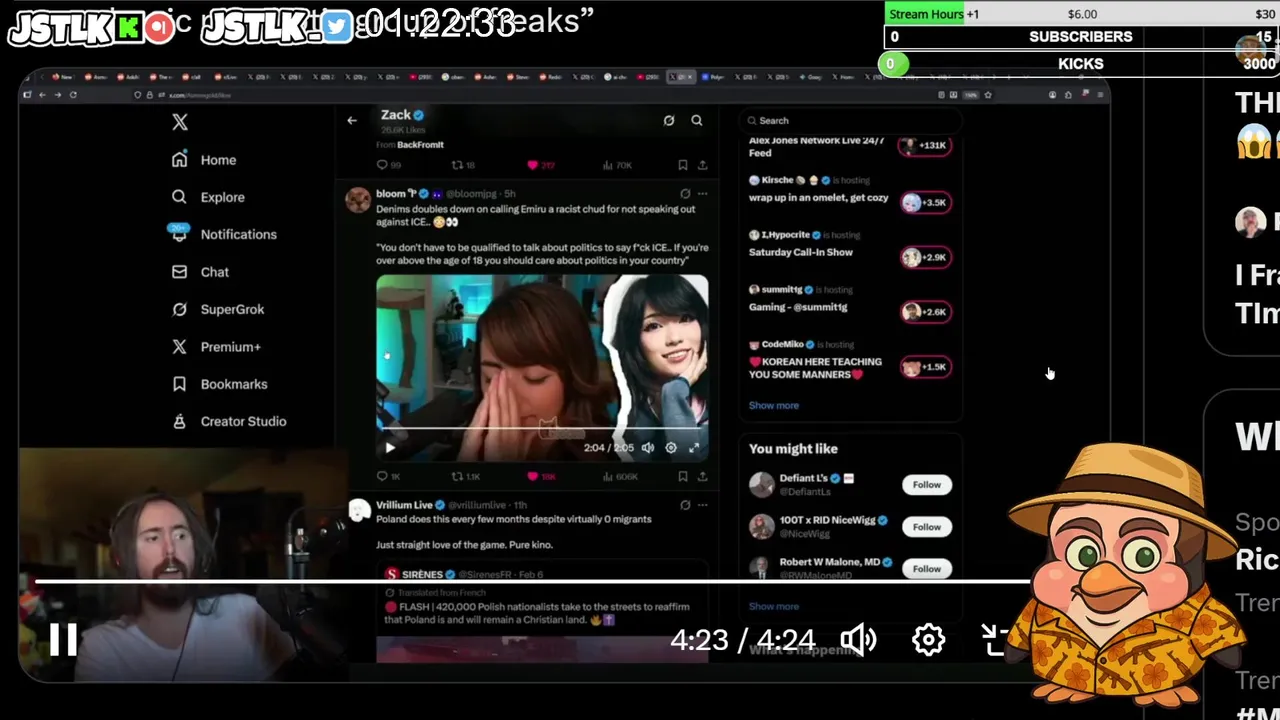
Task: Pause the outer video player
Action: pyautogui.click(x=64, y=640)
